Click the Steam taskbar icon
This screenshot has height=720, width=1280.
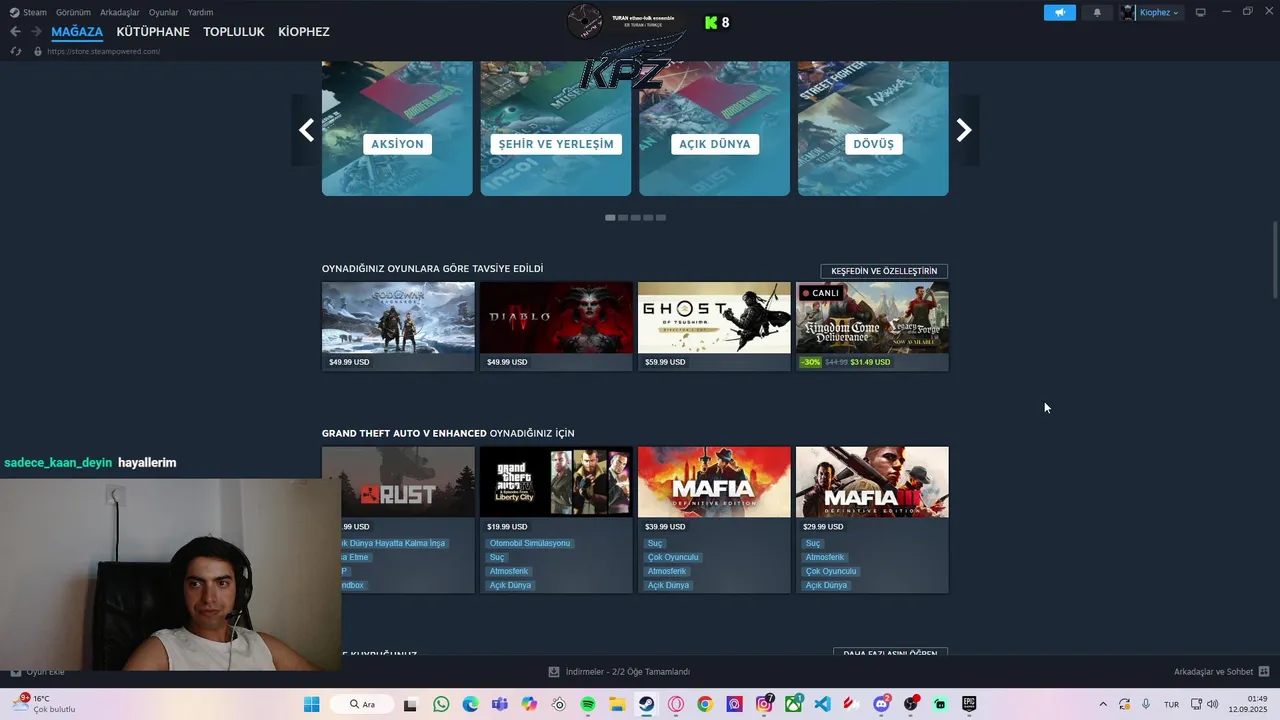(x=646, y=704)
